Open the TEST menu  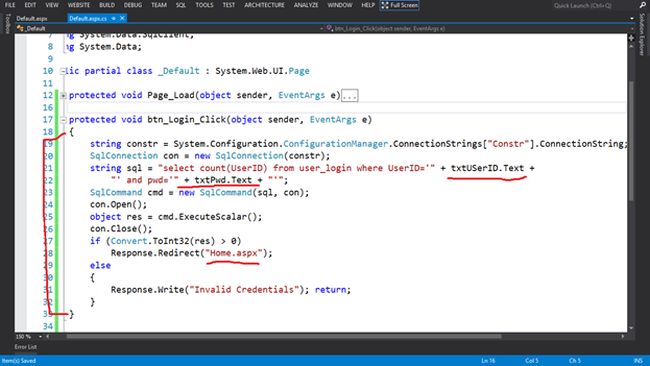(x=229, y=5)
